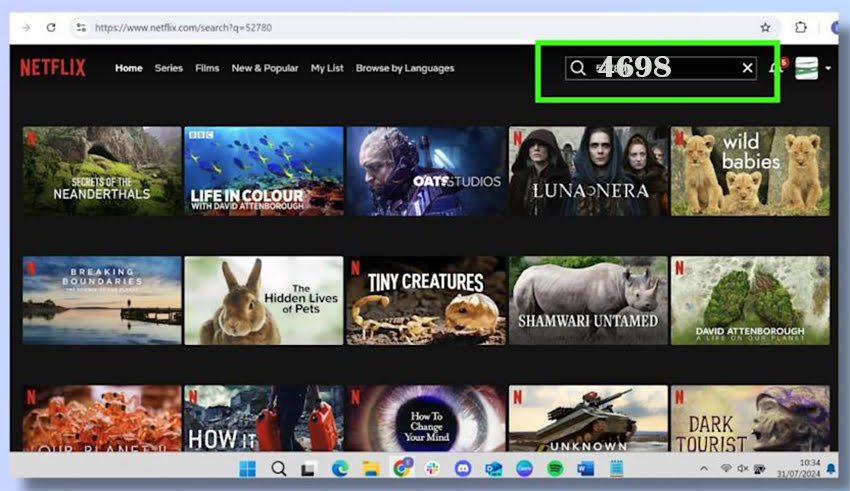Open My List
The height and width of the screenshot is (491, 850).
pyautogui.click(x=327, y=68)
